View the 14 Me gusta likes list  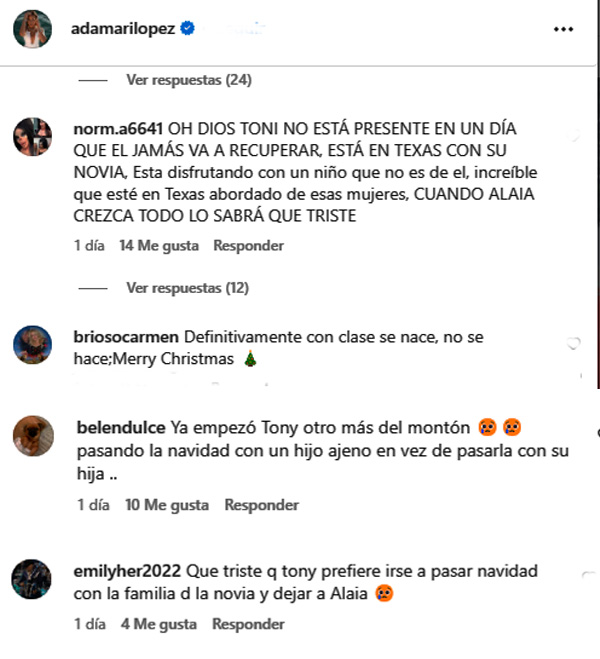tap(159, 245)
